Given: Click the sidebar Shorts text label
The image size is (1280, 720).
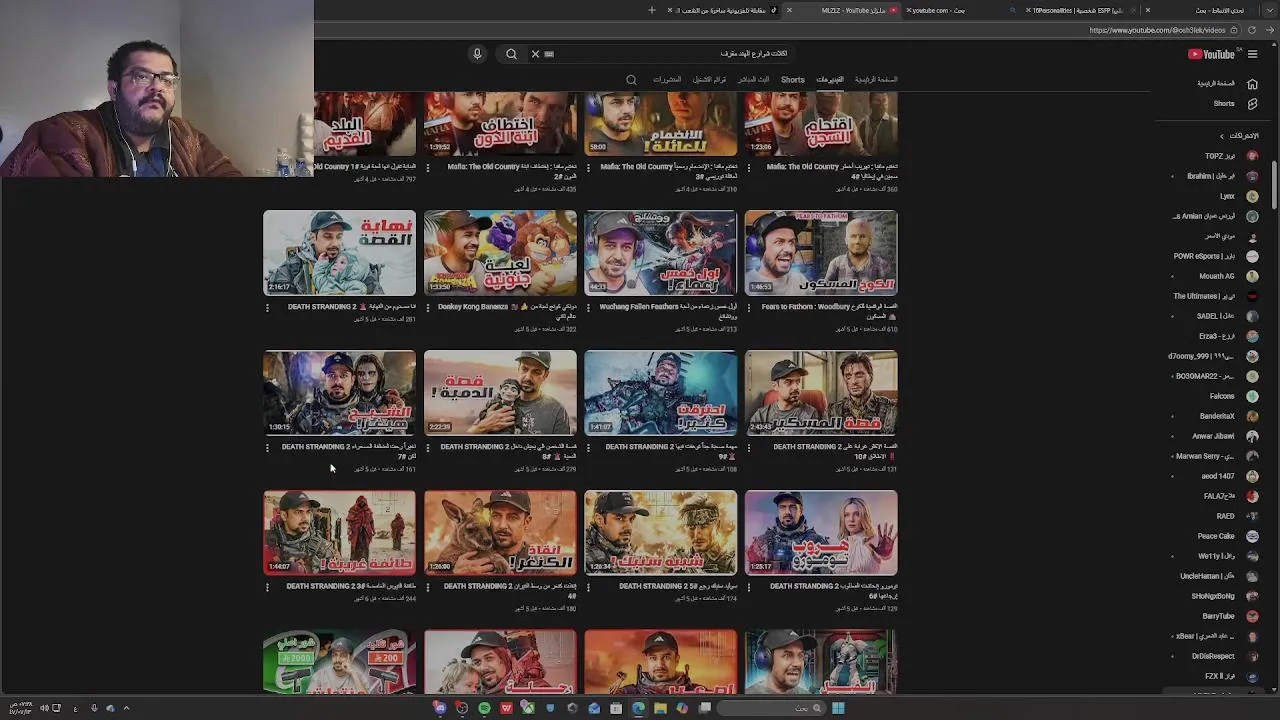Looking at the screenshot, I should [x=1224, y=104].
